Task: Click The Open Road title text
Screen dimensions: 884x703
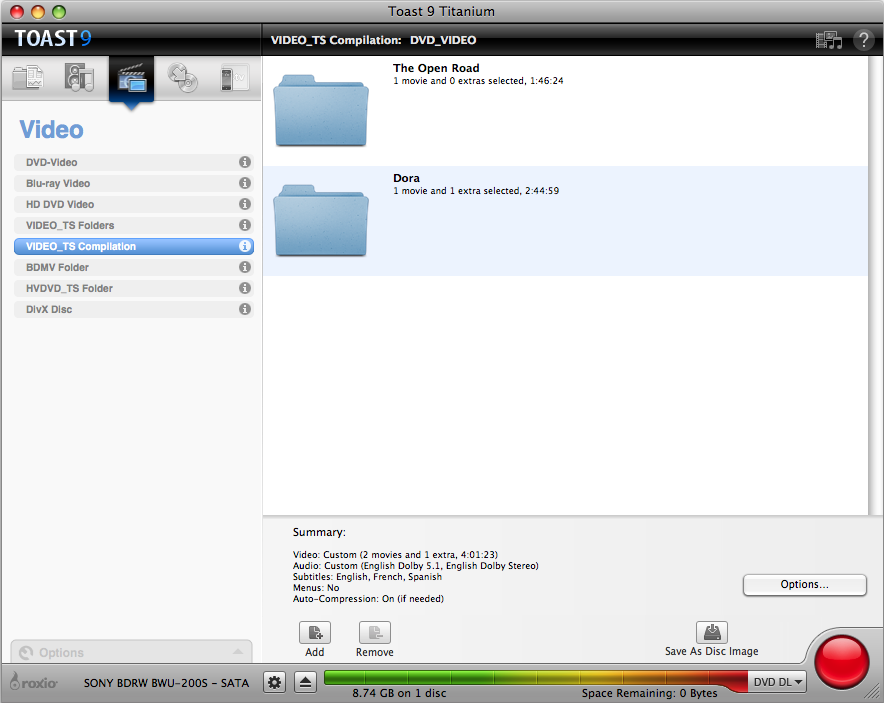Action: [x=436, y=68]
